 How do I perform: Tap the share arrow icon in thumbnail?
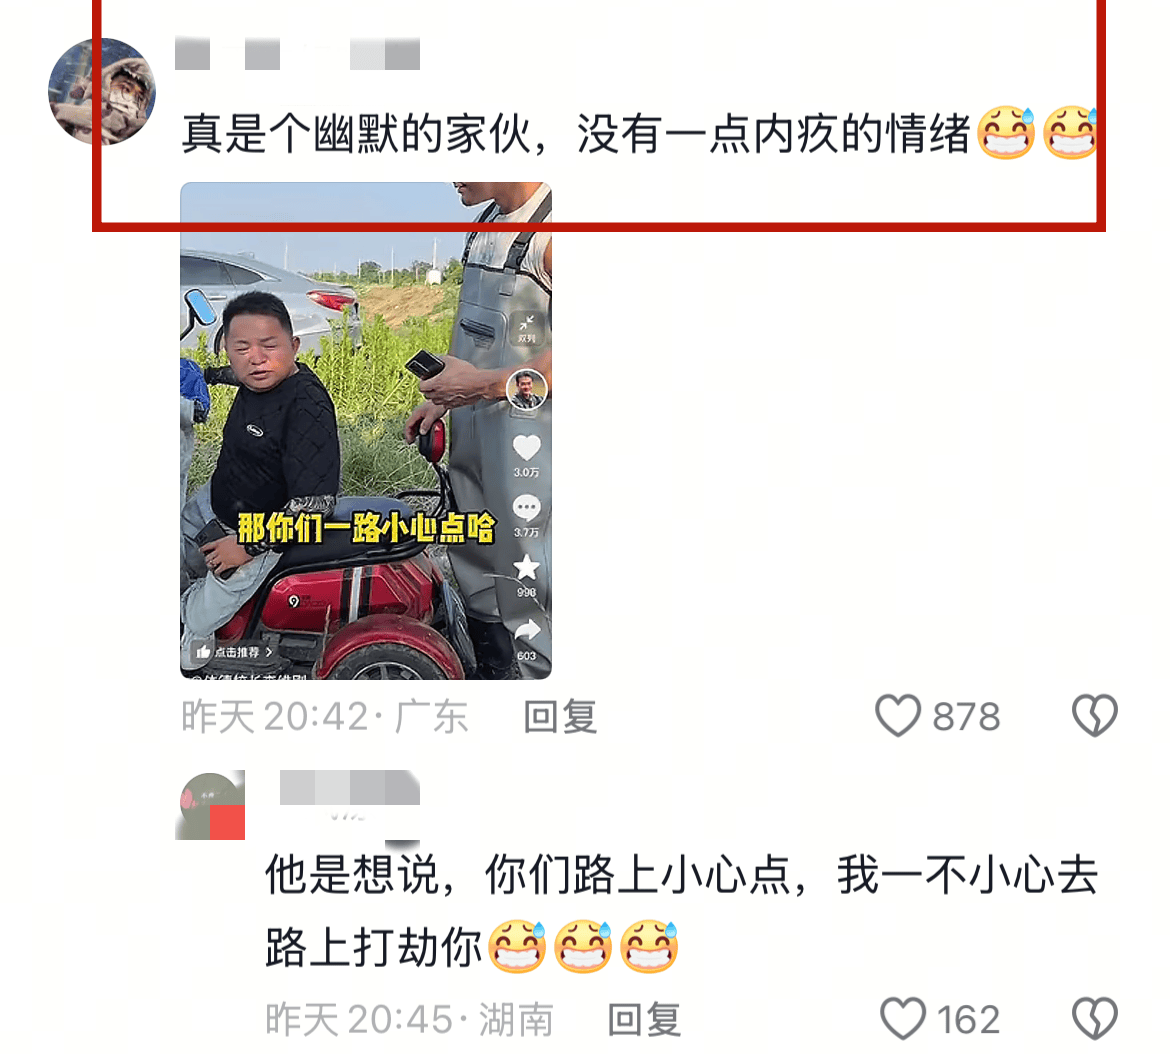point(527,631)
